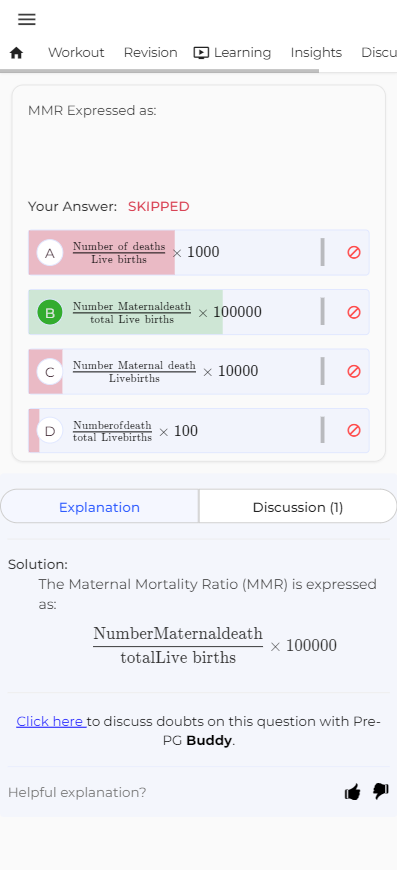Open the Revision tab
The height and width of the screenshot is (870, 397).
tap(150, 53)
